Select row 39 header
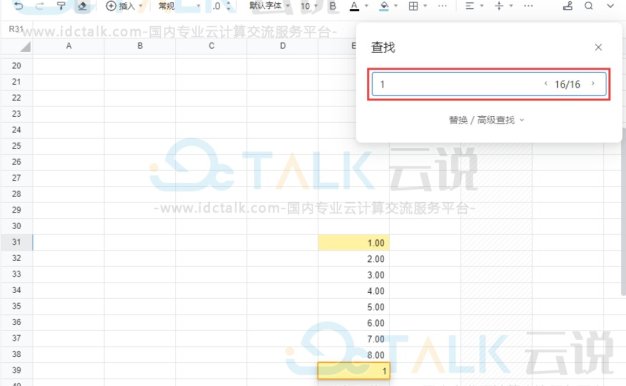The image size is (626, 386). point(16,370)
